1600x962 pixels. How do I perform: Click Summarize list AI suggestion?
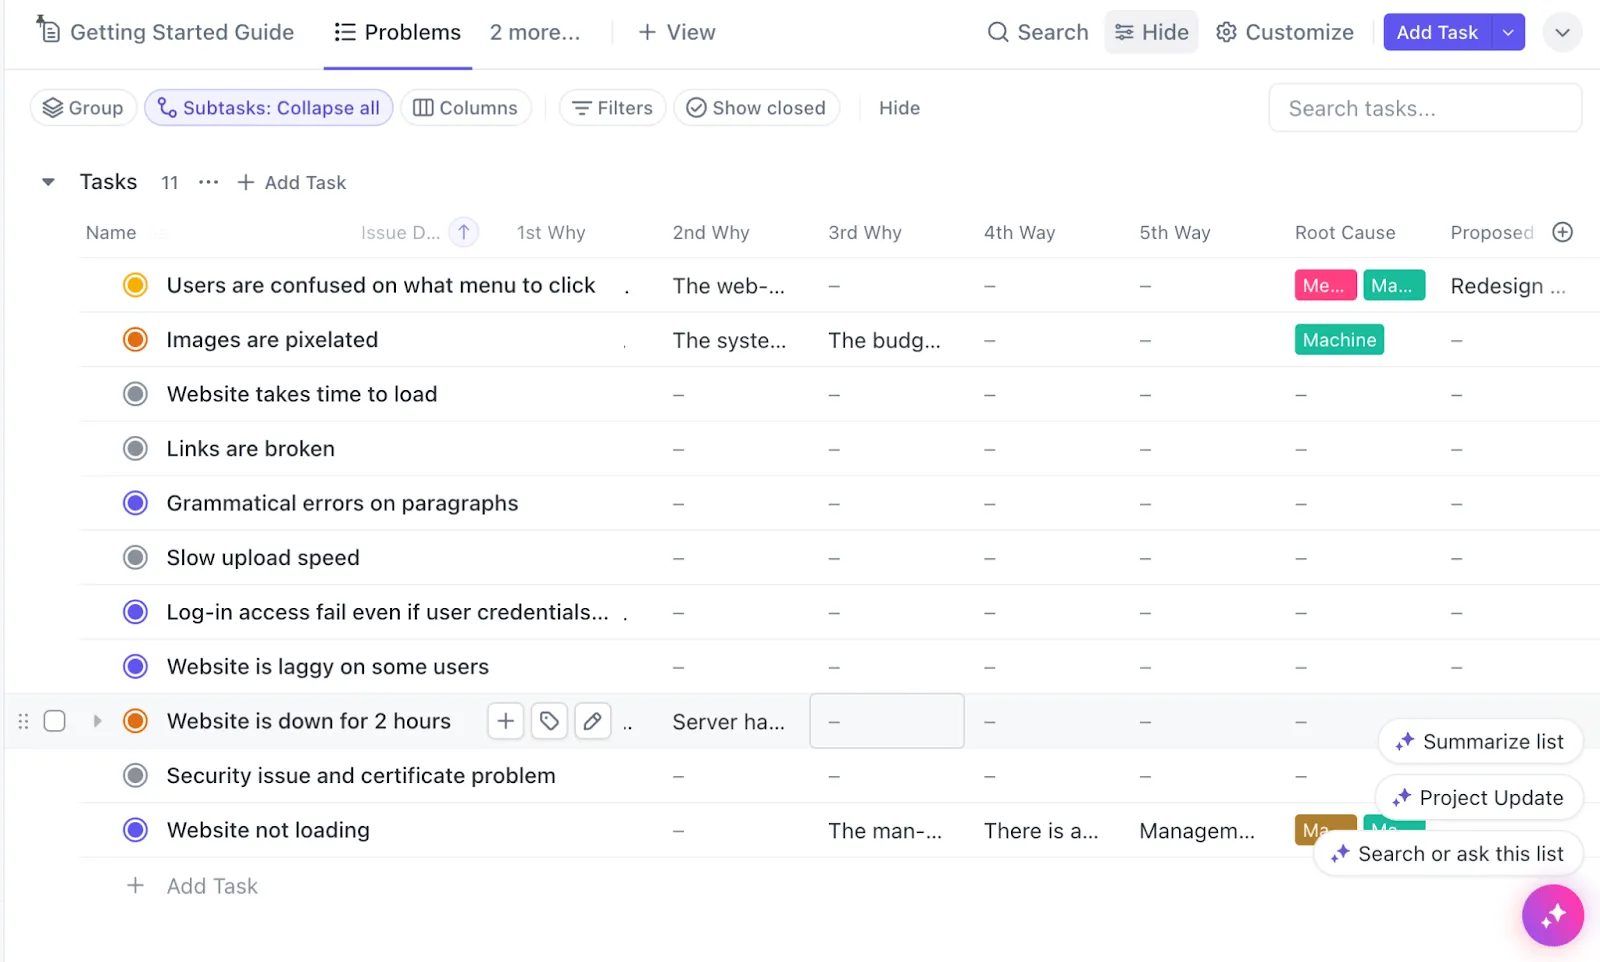pyautogui.click(x=1480, y=742)
